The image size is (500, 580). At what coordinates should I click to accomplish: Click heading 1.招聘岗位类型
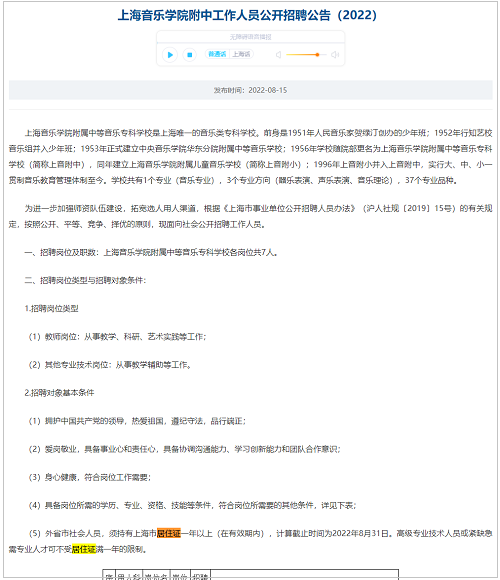(x=51, y=308)
